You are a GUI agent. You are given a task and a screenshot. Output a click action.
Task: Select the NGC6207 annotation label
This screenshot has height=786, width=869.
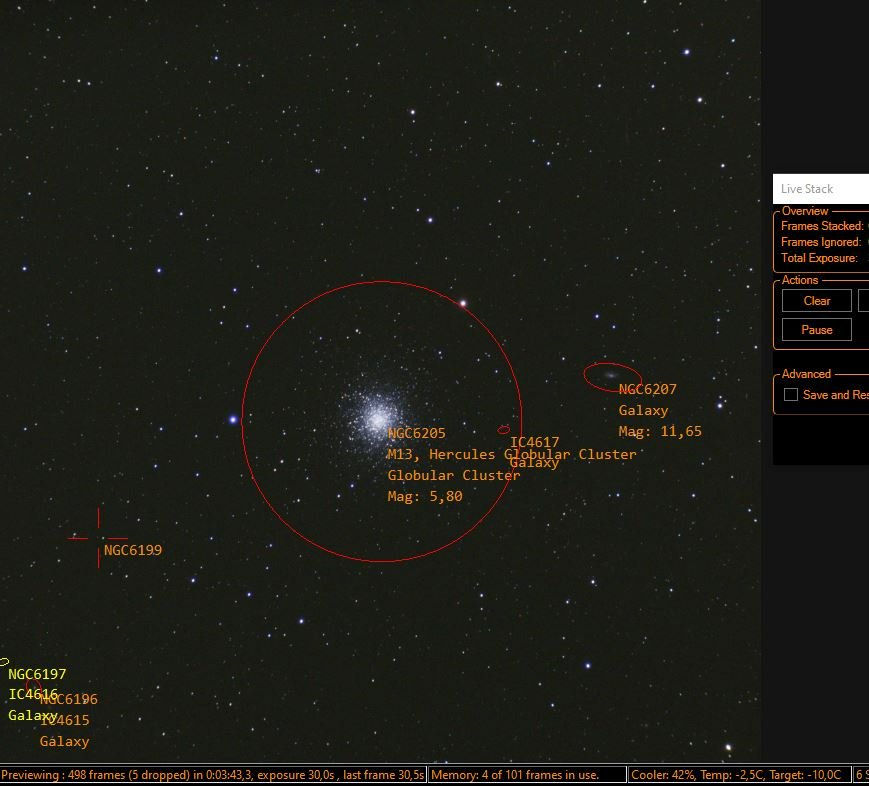[647, 390]
